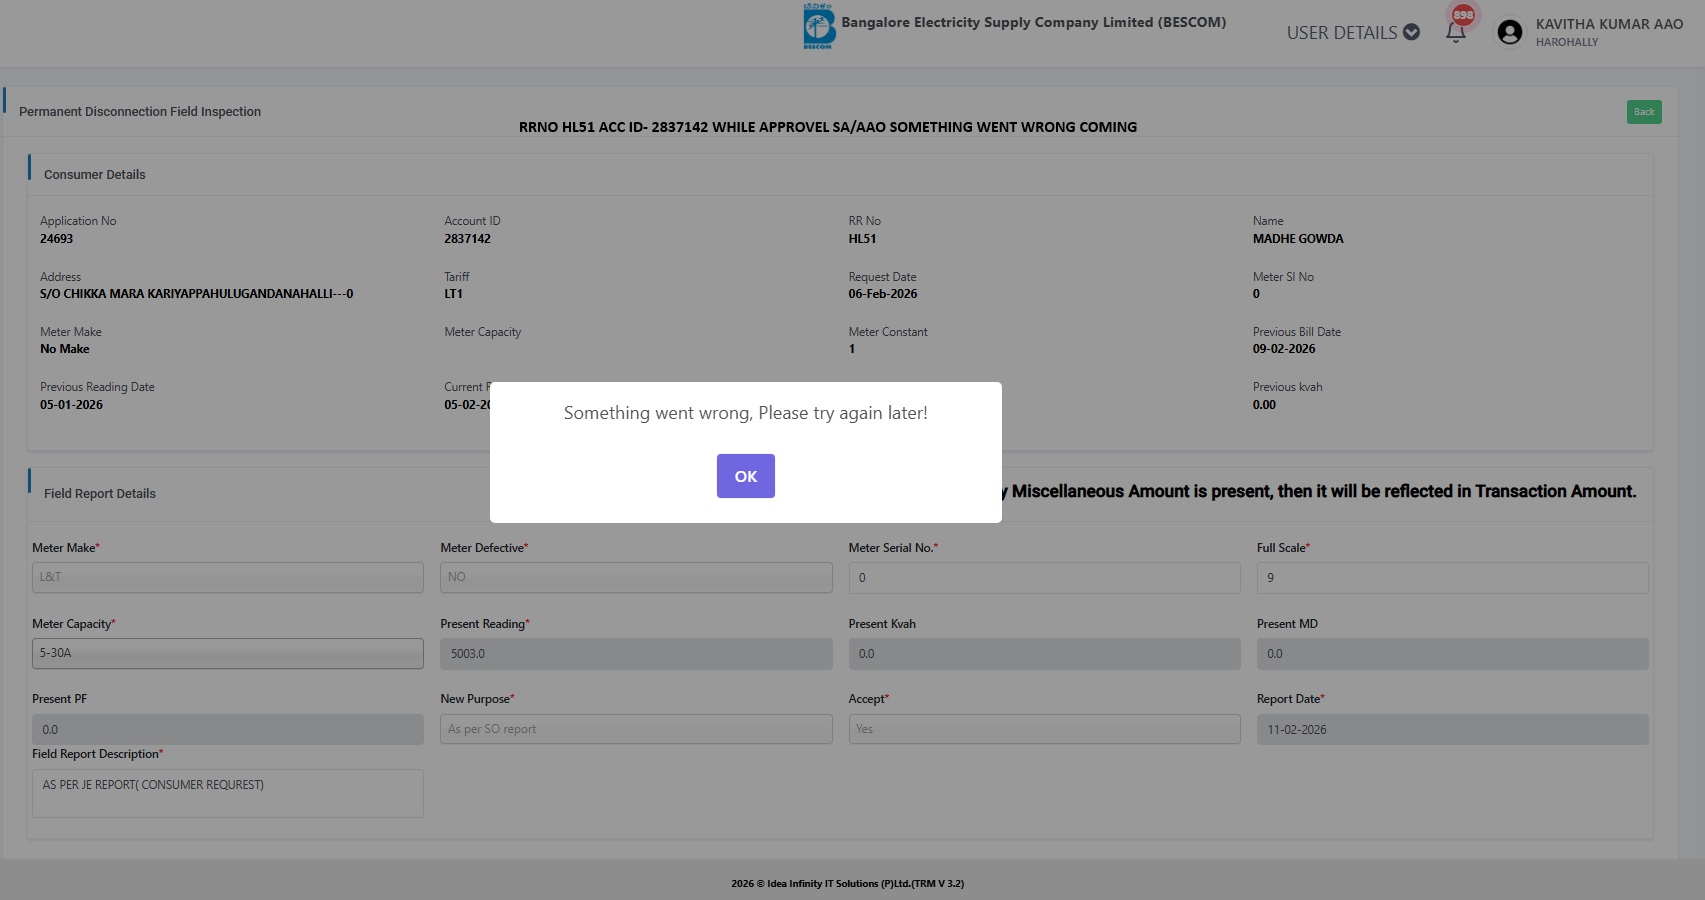Open the Meter Make dropdown

point(227,577)
